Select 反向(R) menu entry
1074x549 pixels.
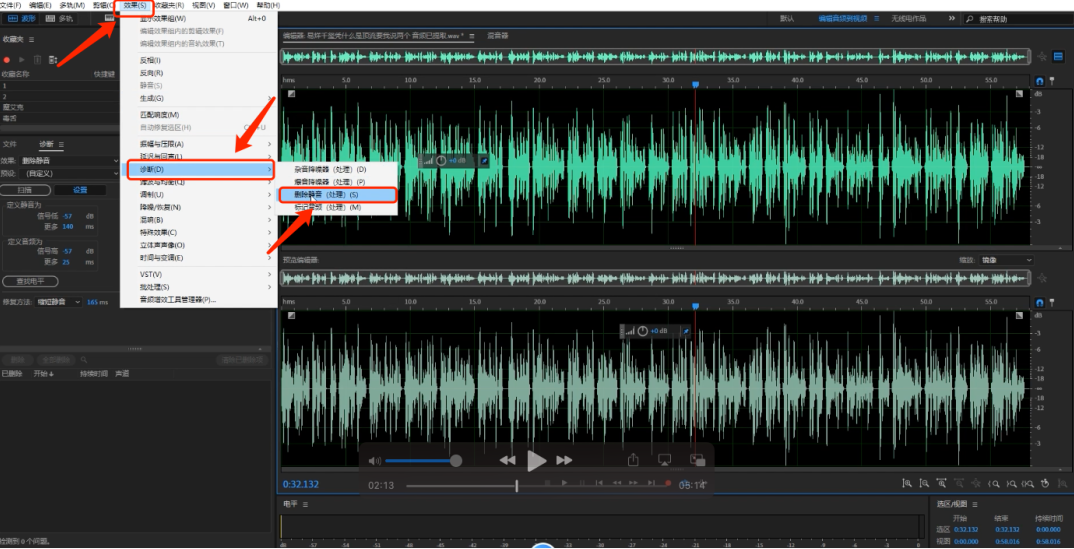coord(199,73)
